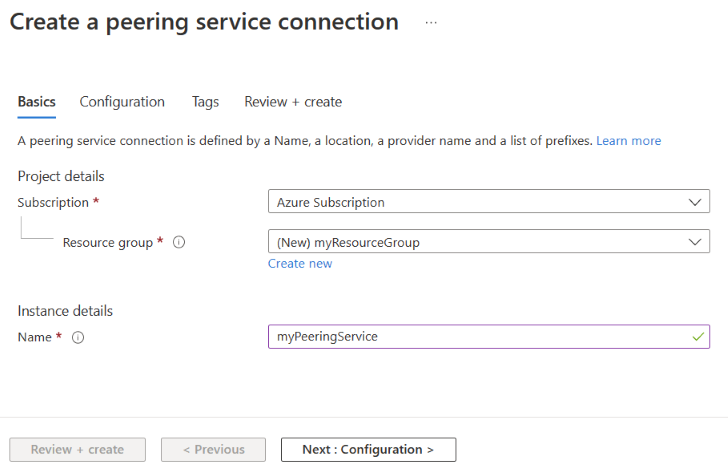Follow the Learn more link
Viewport: 728px width, 473px height.
628,141
